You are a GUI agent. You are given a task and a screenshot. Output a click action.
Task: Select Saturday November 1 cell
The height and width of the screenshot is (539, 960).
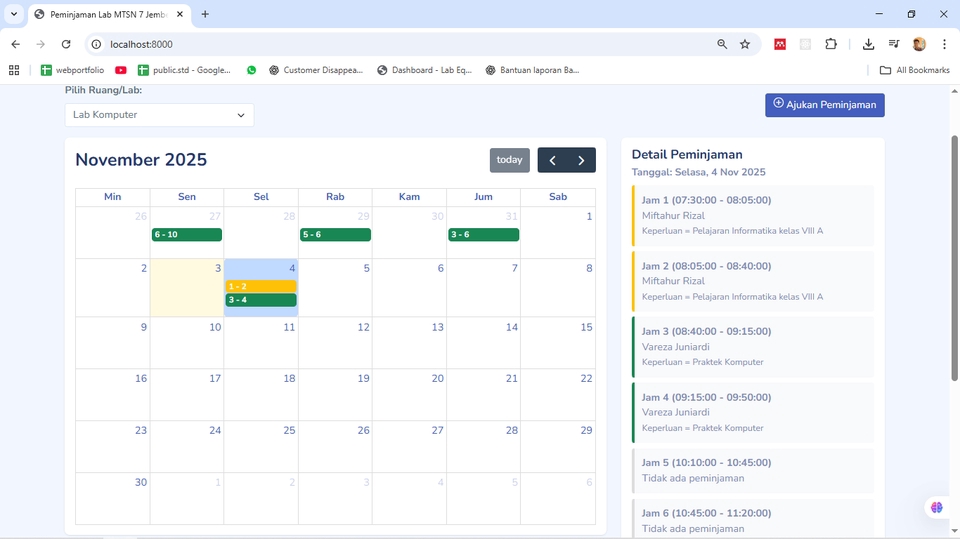click(558, 232)
